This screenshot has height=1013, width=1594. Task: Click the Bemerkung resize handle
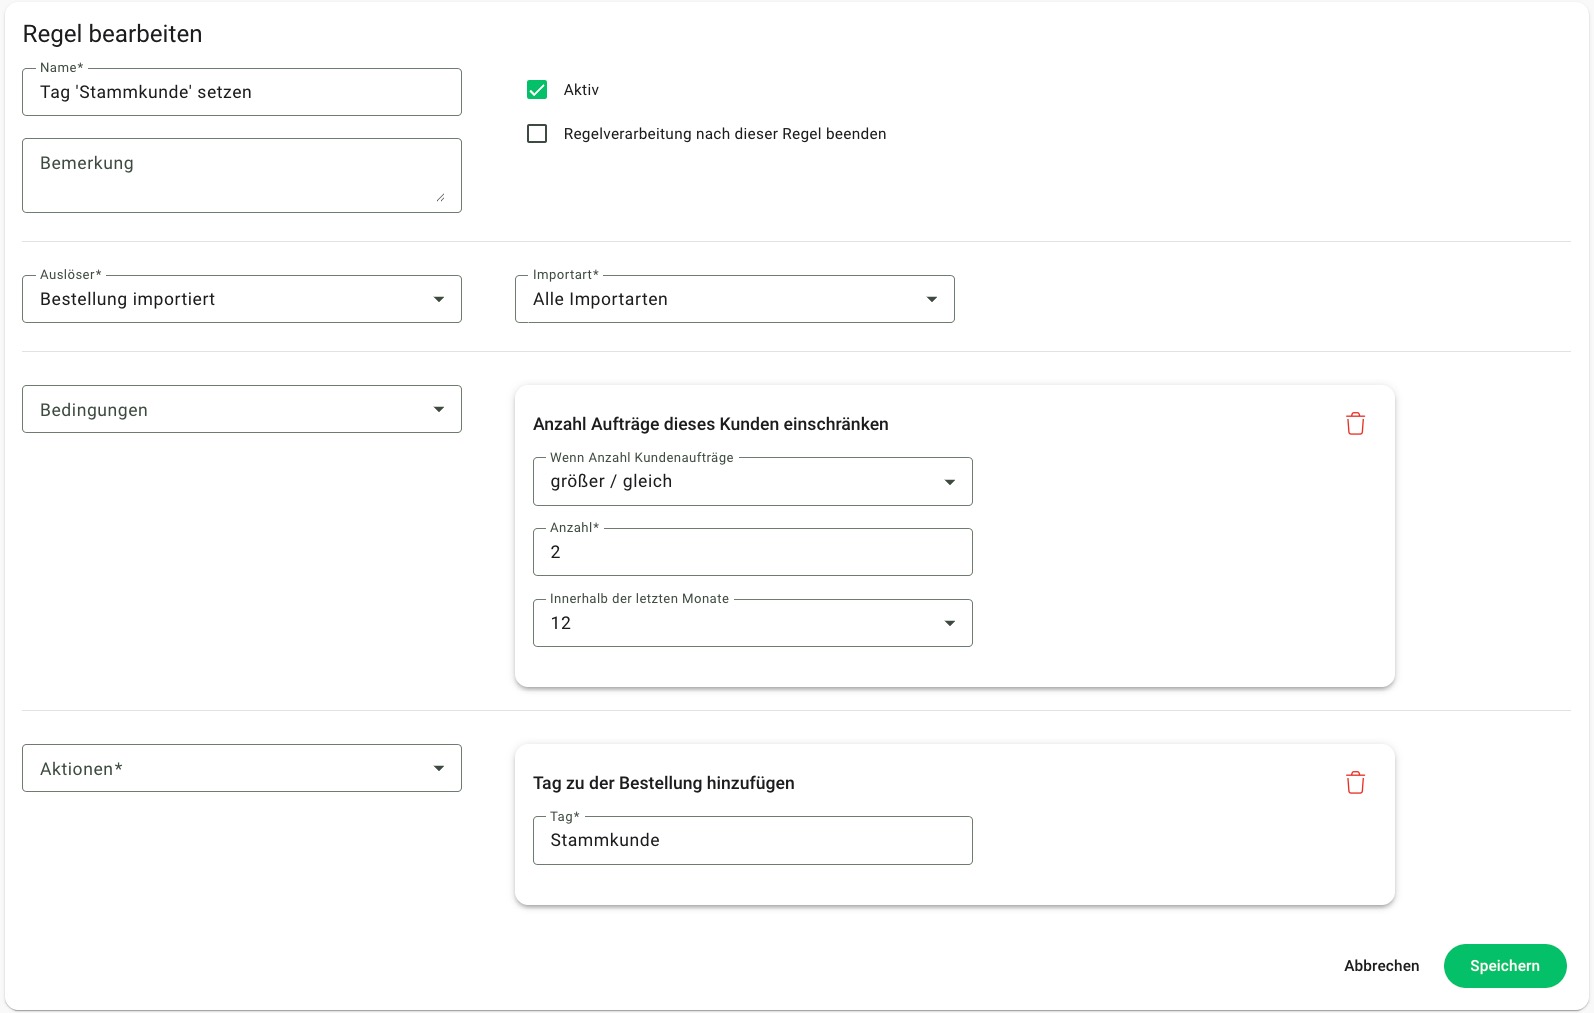pos(440,197)
